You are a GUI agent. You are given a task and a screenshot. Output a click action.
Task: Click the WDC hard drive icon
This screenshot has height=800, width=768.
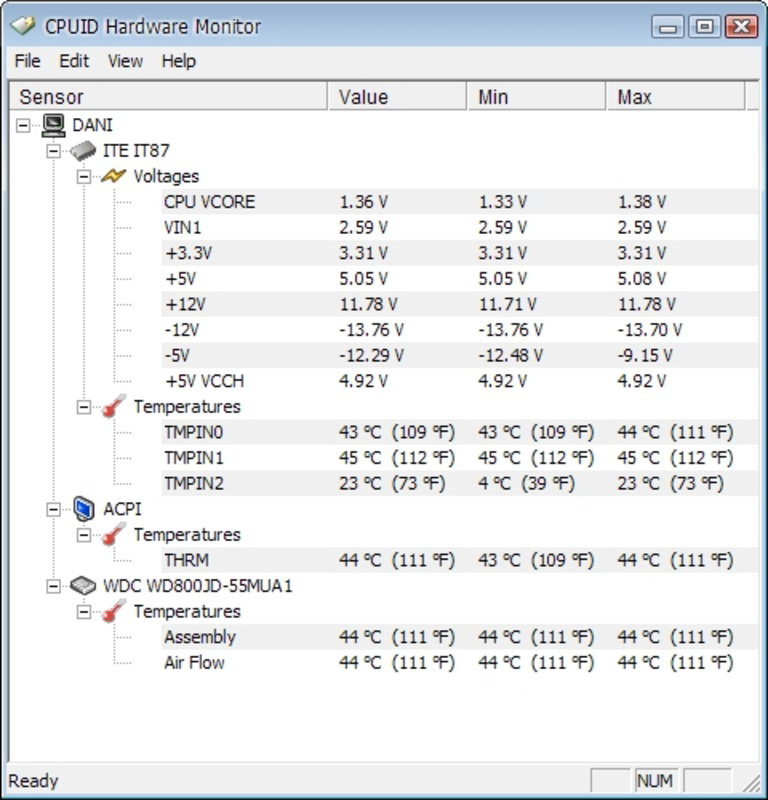coord(83,586)
